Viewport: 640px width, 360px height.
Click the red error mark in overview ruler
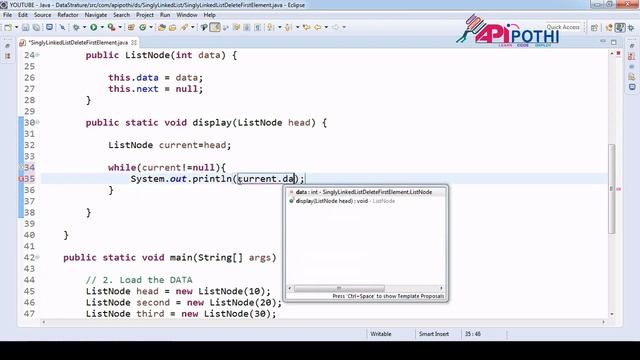pos(619,189)
